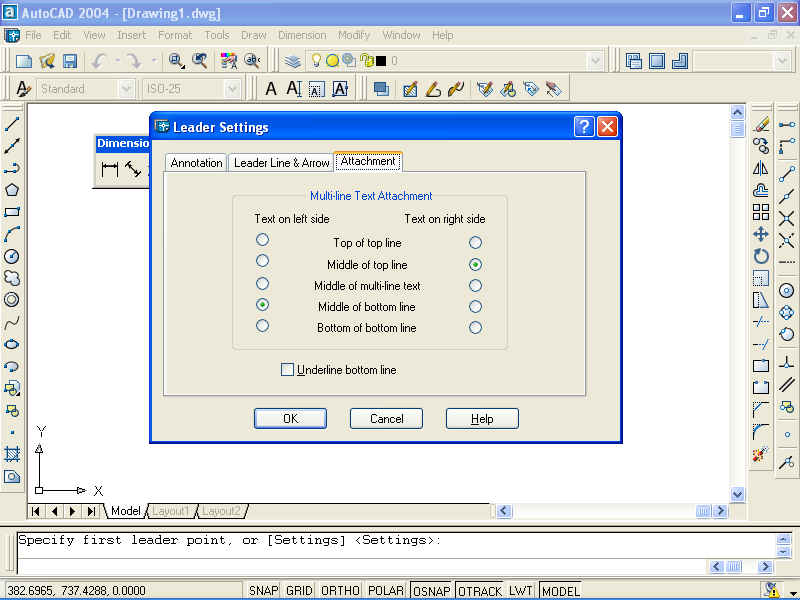Select the Mirror modify tool
This screenshot has width=800, height=600.
click(x=761, y=168)
